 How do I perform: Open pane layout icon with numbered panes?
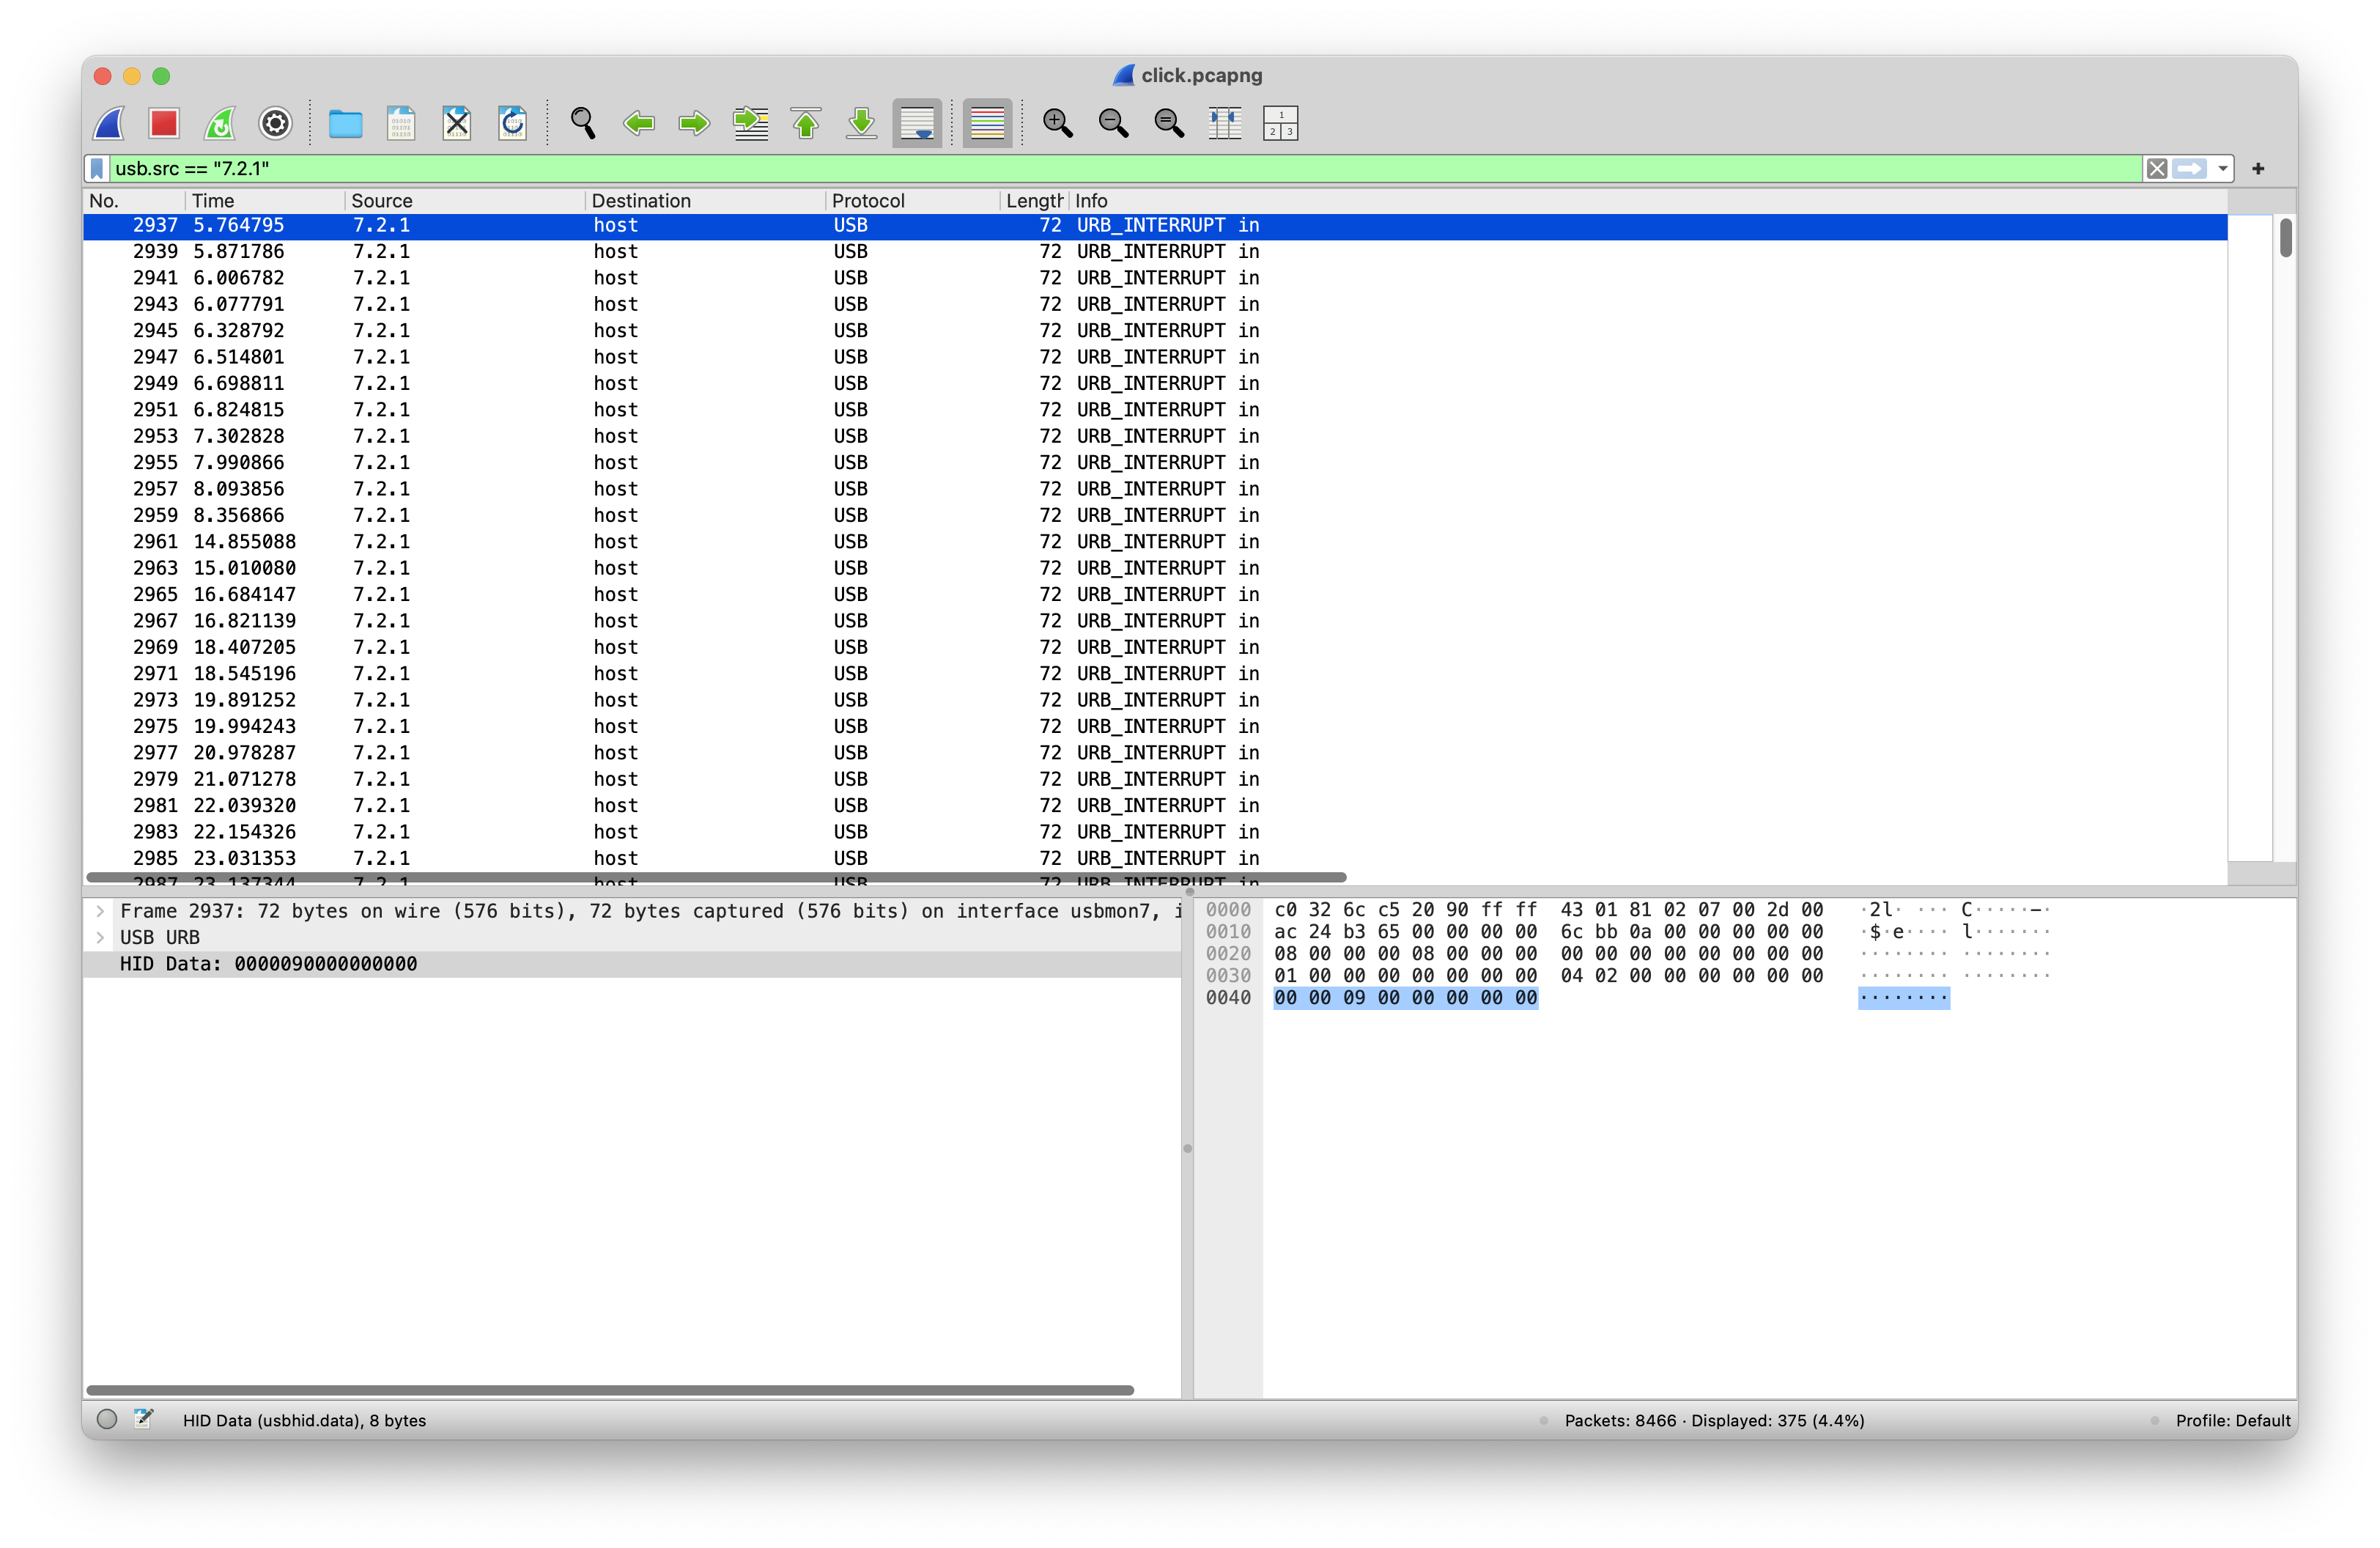click(x=1280, y=123)
